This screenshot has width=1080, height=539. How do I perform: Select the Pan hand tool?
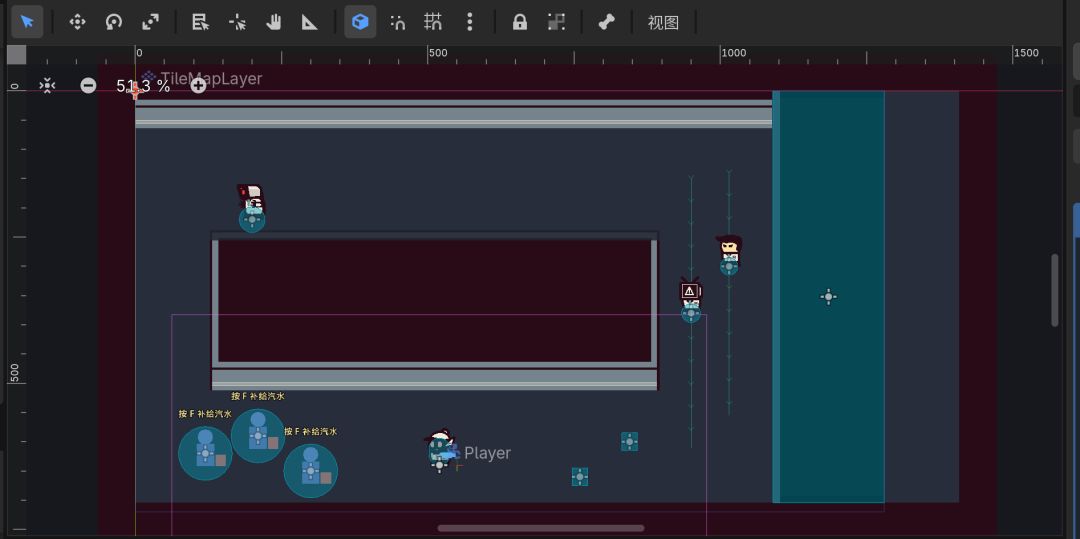tap(273, 22)
